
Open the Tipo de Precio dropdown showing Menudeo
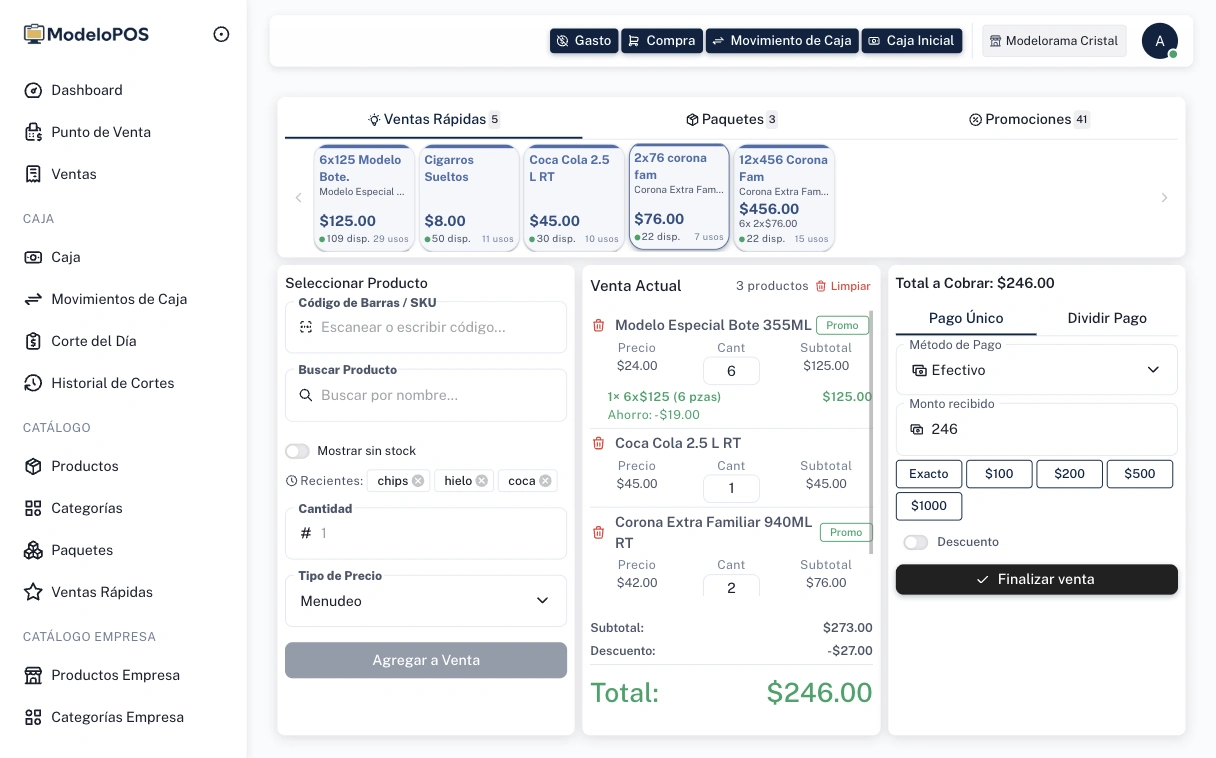(426, 600)
